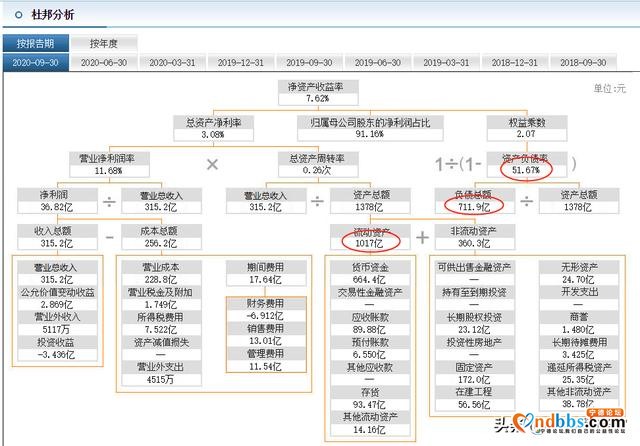The width and height of the screenshot is (640, 446).
Task: Click the 长期股权投资 23.12亿 cell
Action: tap(474, 323)
